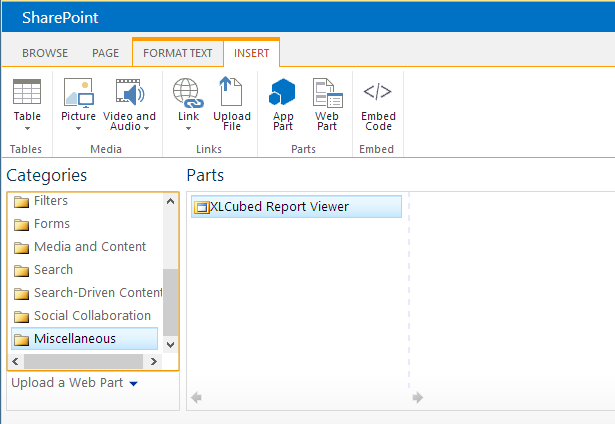The height and width of the screenshot is (424, 615).
Task: Click the Upload File icon
Action: click(231, 91)
